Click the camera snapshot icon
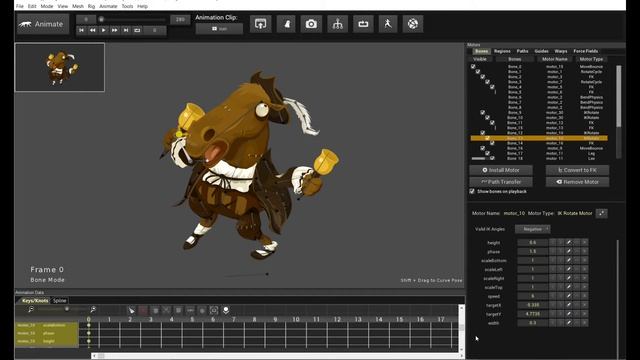Viewport: 640px width, 360px height. (x=311, y=24)
